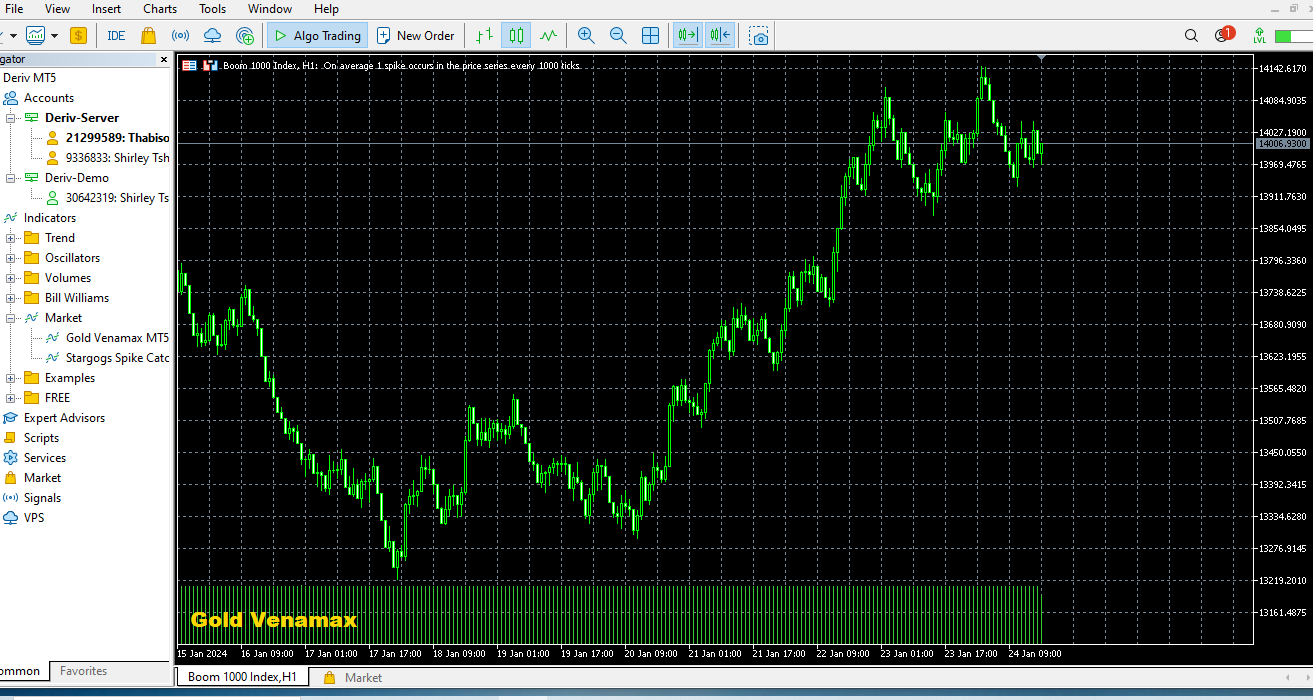
Task: Open the MetaEditor IDE button
Action: click(116, 35)
